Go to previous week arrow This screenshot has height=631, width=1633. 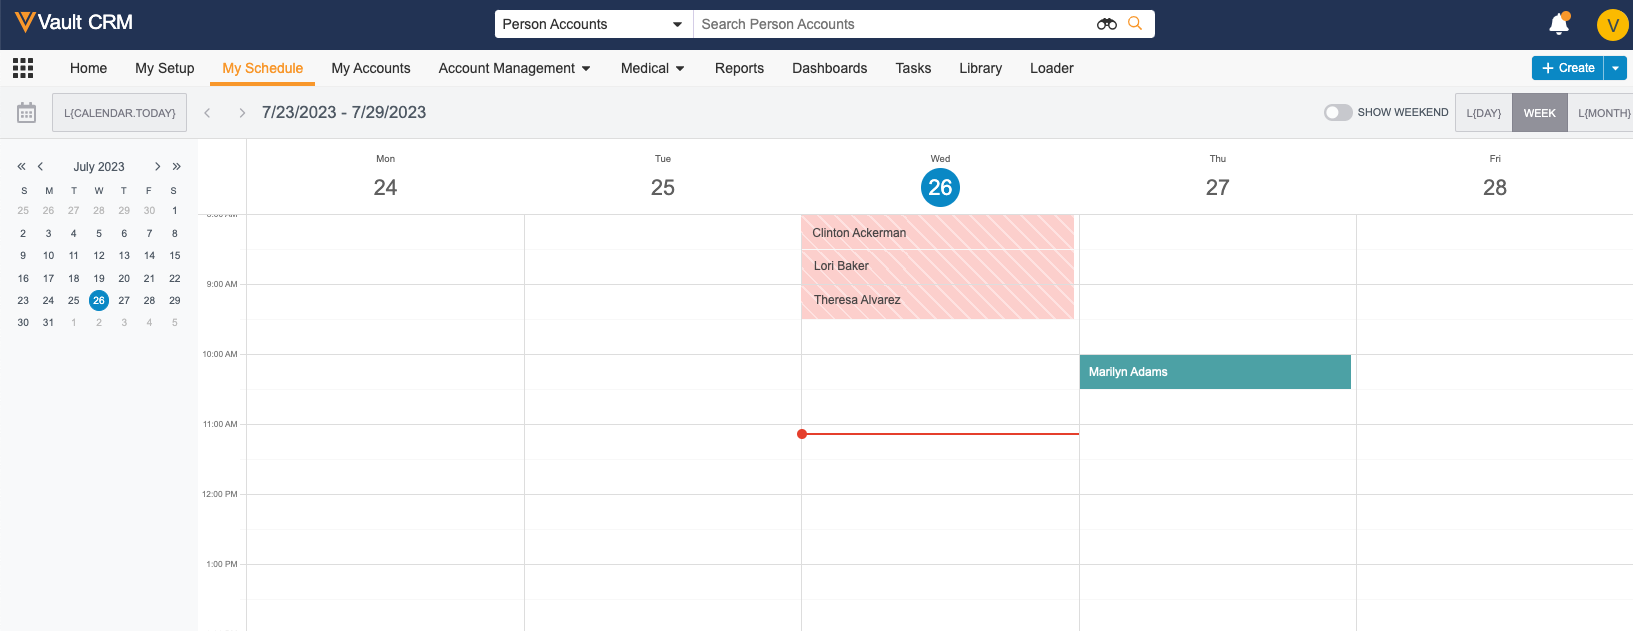pos(207,113)
